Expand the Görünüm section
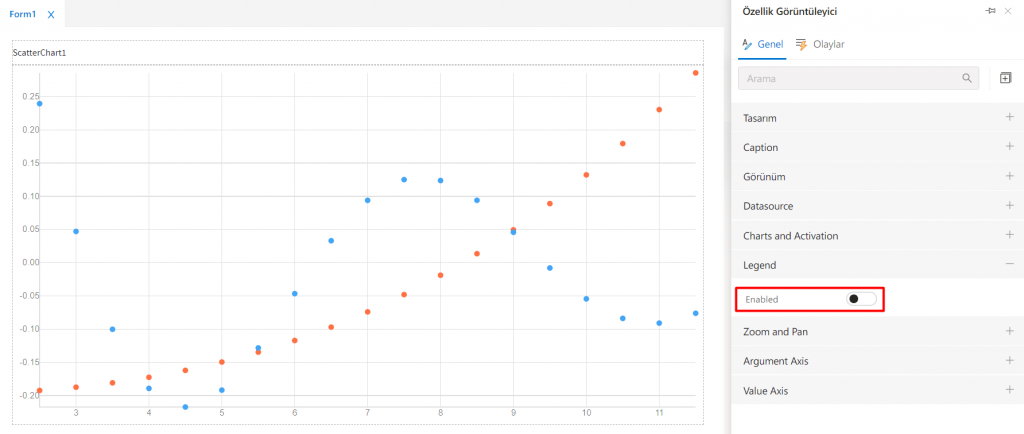This screenshot has width=1024, height=434. point(1009,176)
